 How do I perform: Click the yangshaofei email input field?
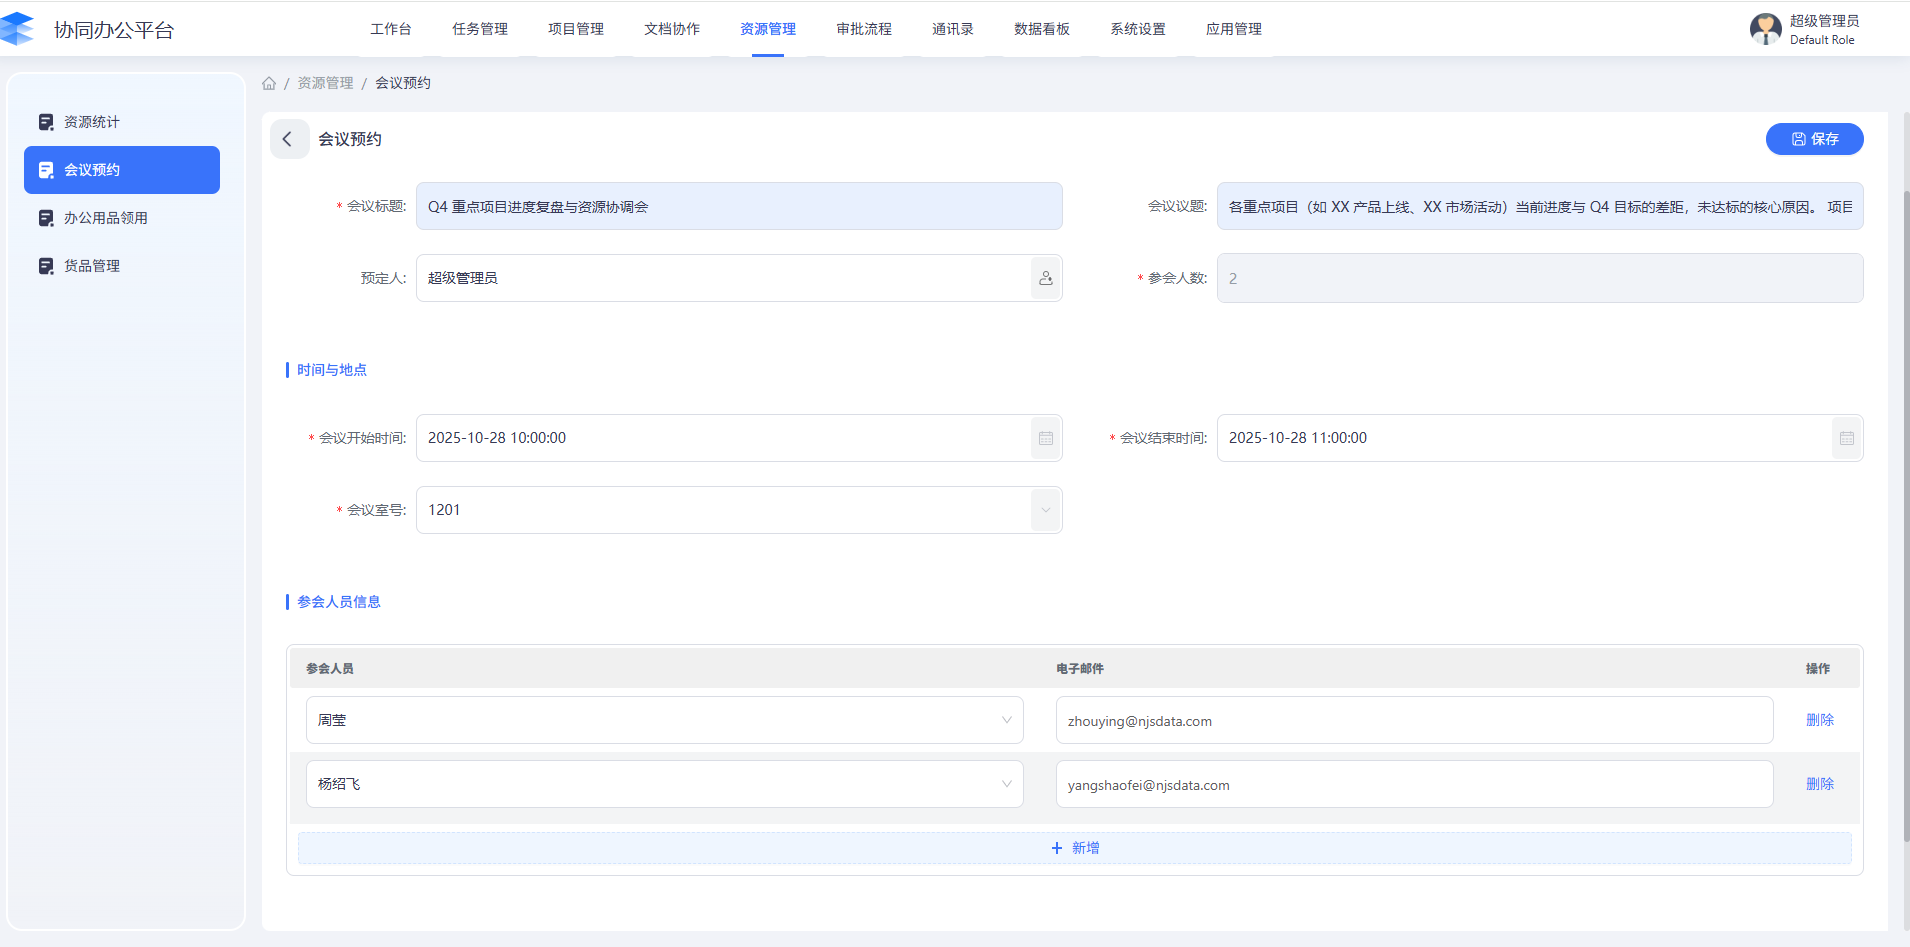click(x=1413, y=785)
